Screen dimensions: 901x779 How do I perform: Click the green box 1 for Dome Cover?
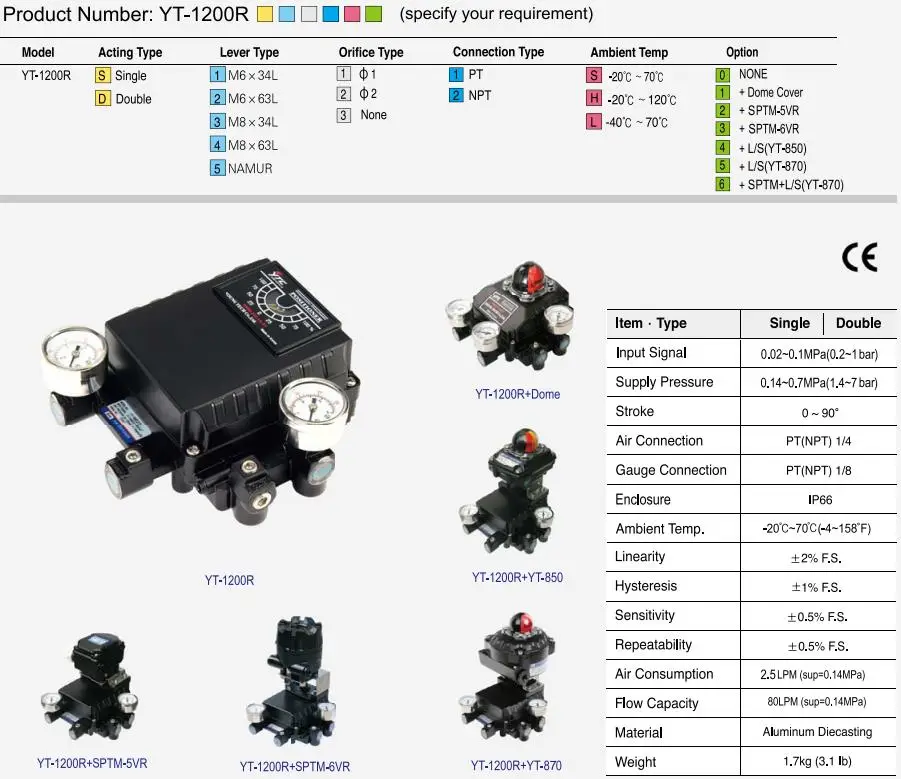(722, 92)
